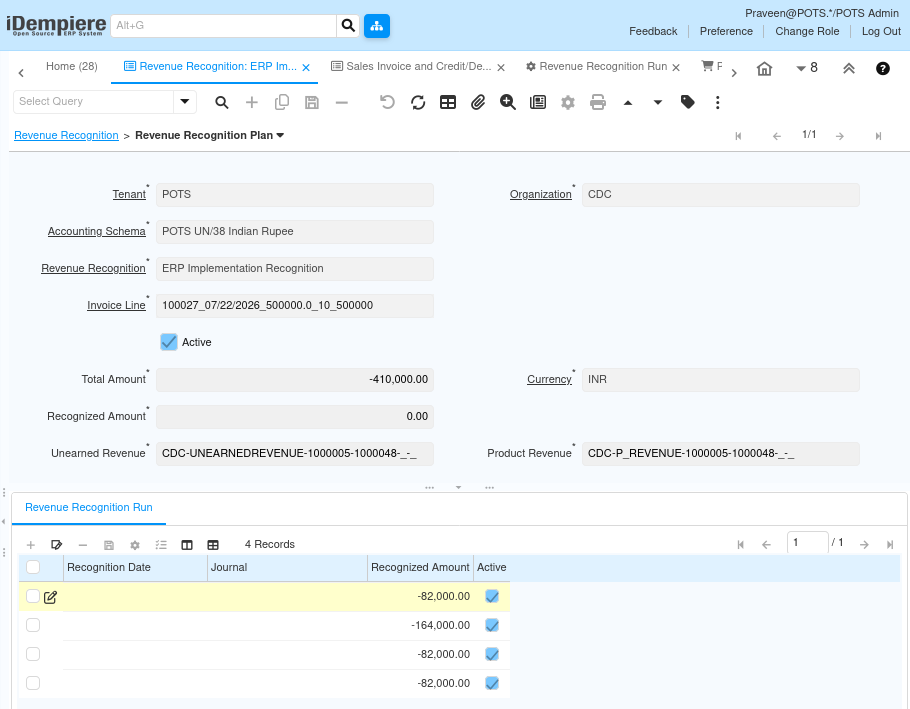Open Preference link
Image resolution: width=910 pixels, height=709 pixels.
(726, 31)
